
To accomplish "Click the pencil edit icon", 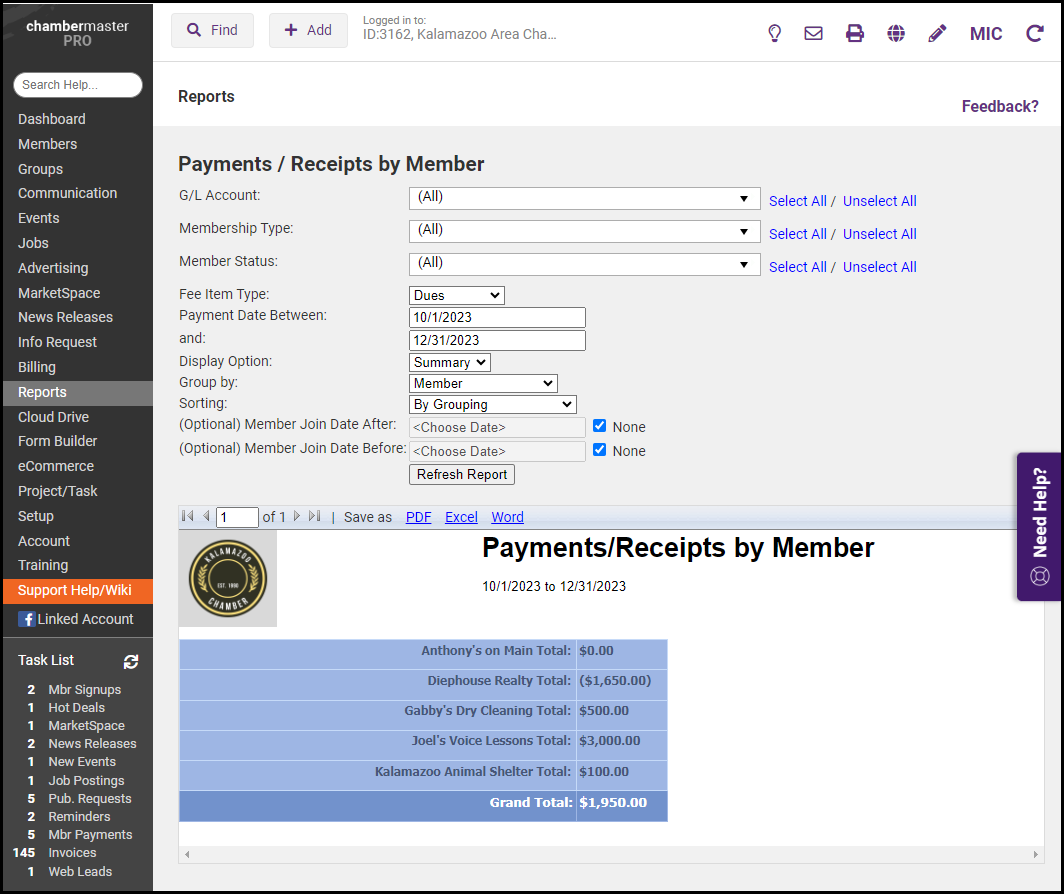I will coord(937,33).
